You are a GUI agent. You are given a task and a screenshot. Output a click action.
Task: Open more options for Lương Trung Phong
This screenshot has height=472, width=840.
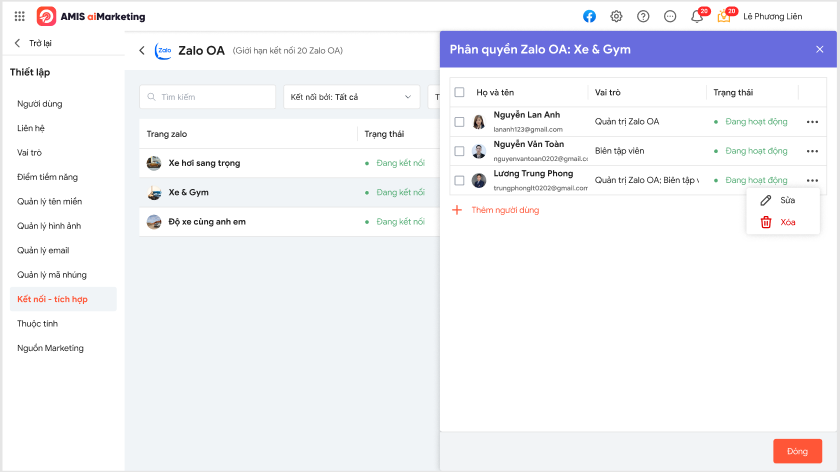pyautogui.click(x=812, y=181)
